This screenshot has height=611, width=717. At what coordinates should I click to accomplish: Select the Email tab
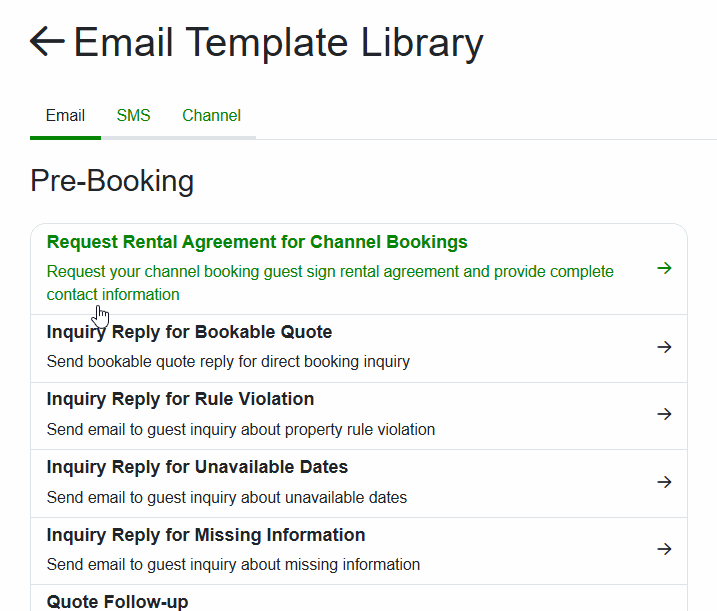pyautogui.click(x=65, y=115)
